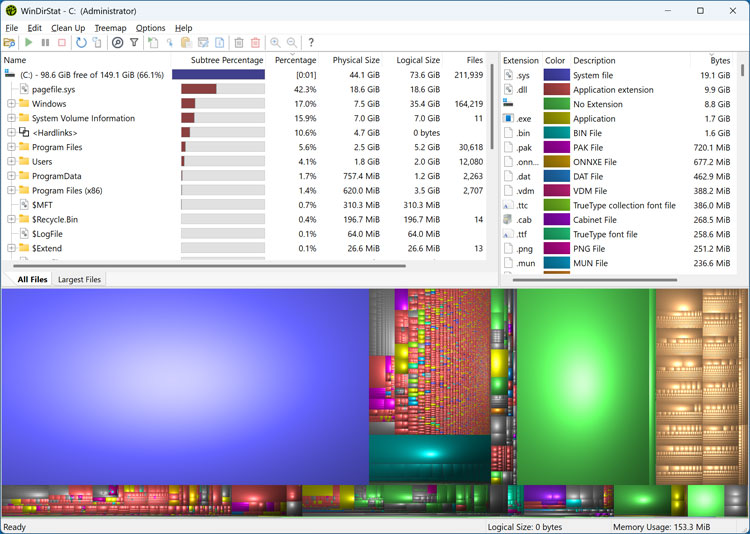The image size is (750, 534).
Task: Click the zoom in magnifier icon
Action: (x=275, y=43)
